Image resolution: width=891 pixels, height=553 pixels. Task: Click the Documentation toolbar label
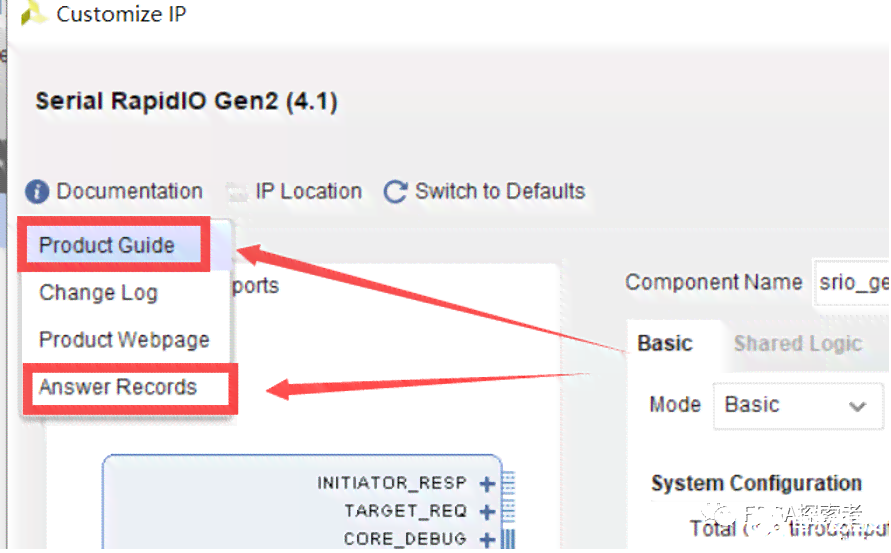(x=130, y=192)
